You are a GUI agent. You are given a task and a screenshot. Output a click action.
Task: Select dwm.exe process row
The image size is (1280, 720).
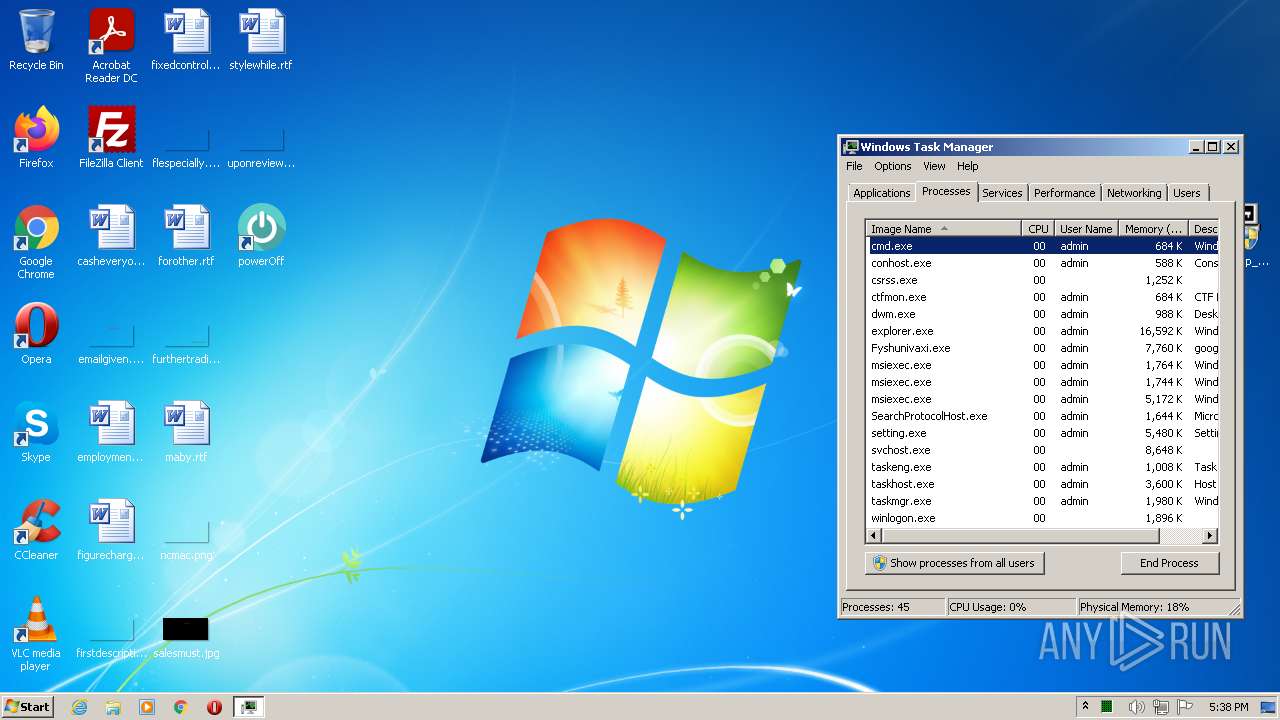point(1042,314)
